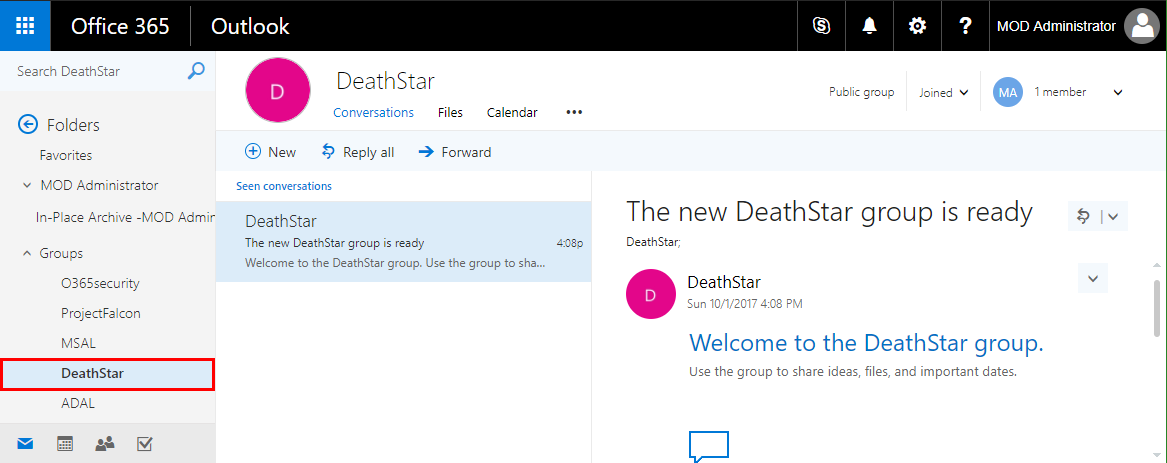This screenshot has width=1167, height=463.
Task: Open the People icon in bottom bar
Action: [x=104, y=444]
